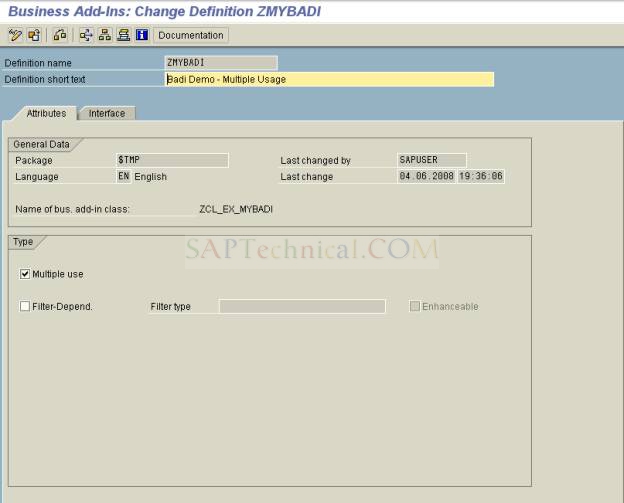Click the class name ZCL_EX_MYBADI
Viewport: 624px width, 503px height.
click(x=236, y=209)
